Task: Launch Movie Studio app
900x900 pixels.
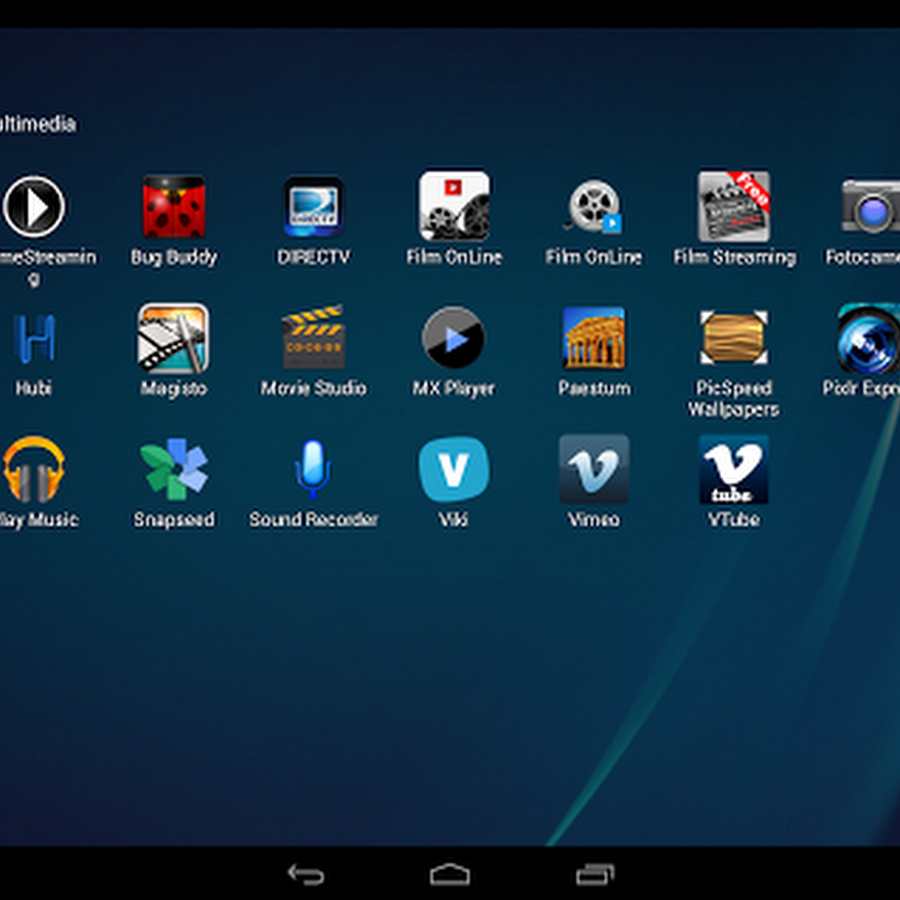Action: point(313,338)
